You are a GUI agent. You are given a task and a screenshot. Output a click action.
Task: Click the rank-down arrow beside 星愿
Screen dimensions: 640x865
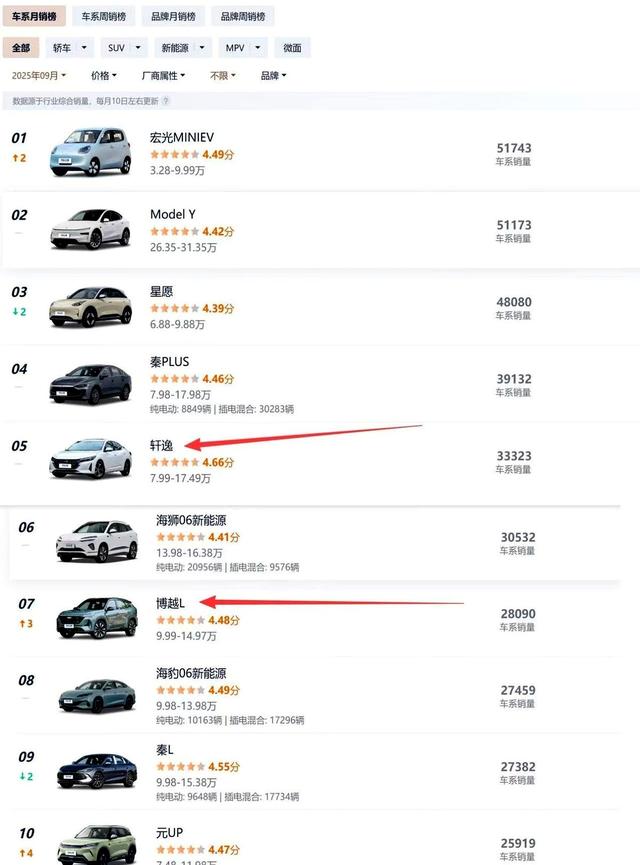pos(19,311)
